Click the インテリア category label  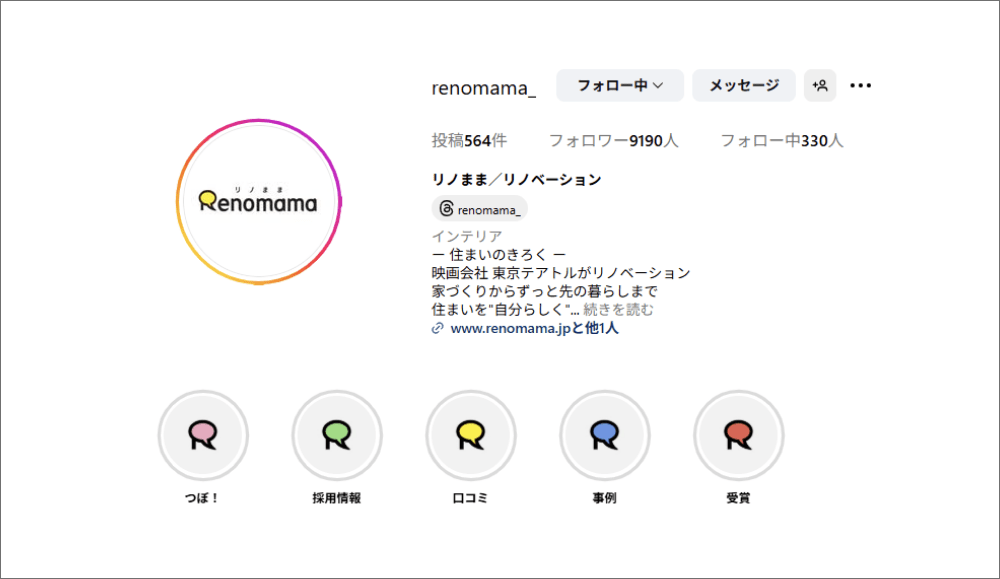(x=467, y=237)
